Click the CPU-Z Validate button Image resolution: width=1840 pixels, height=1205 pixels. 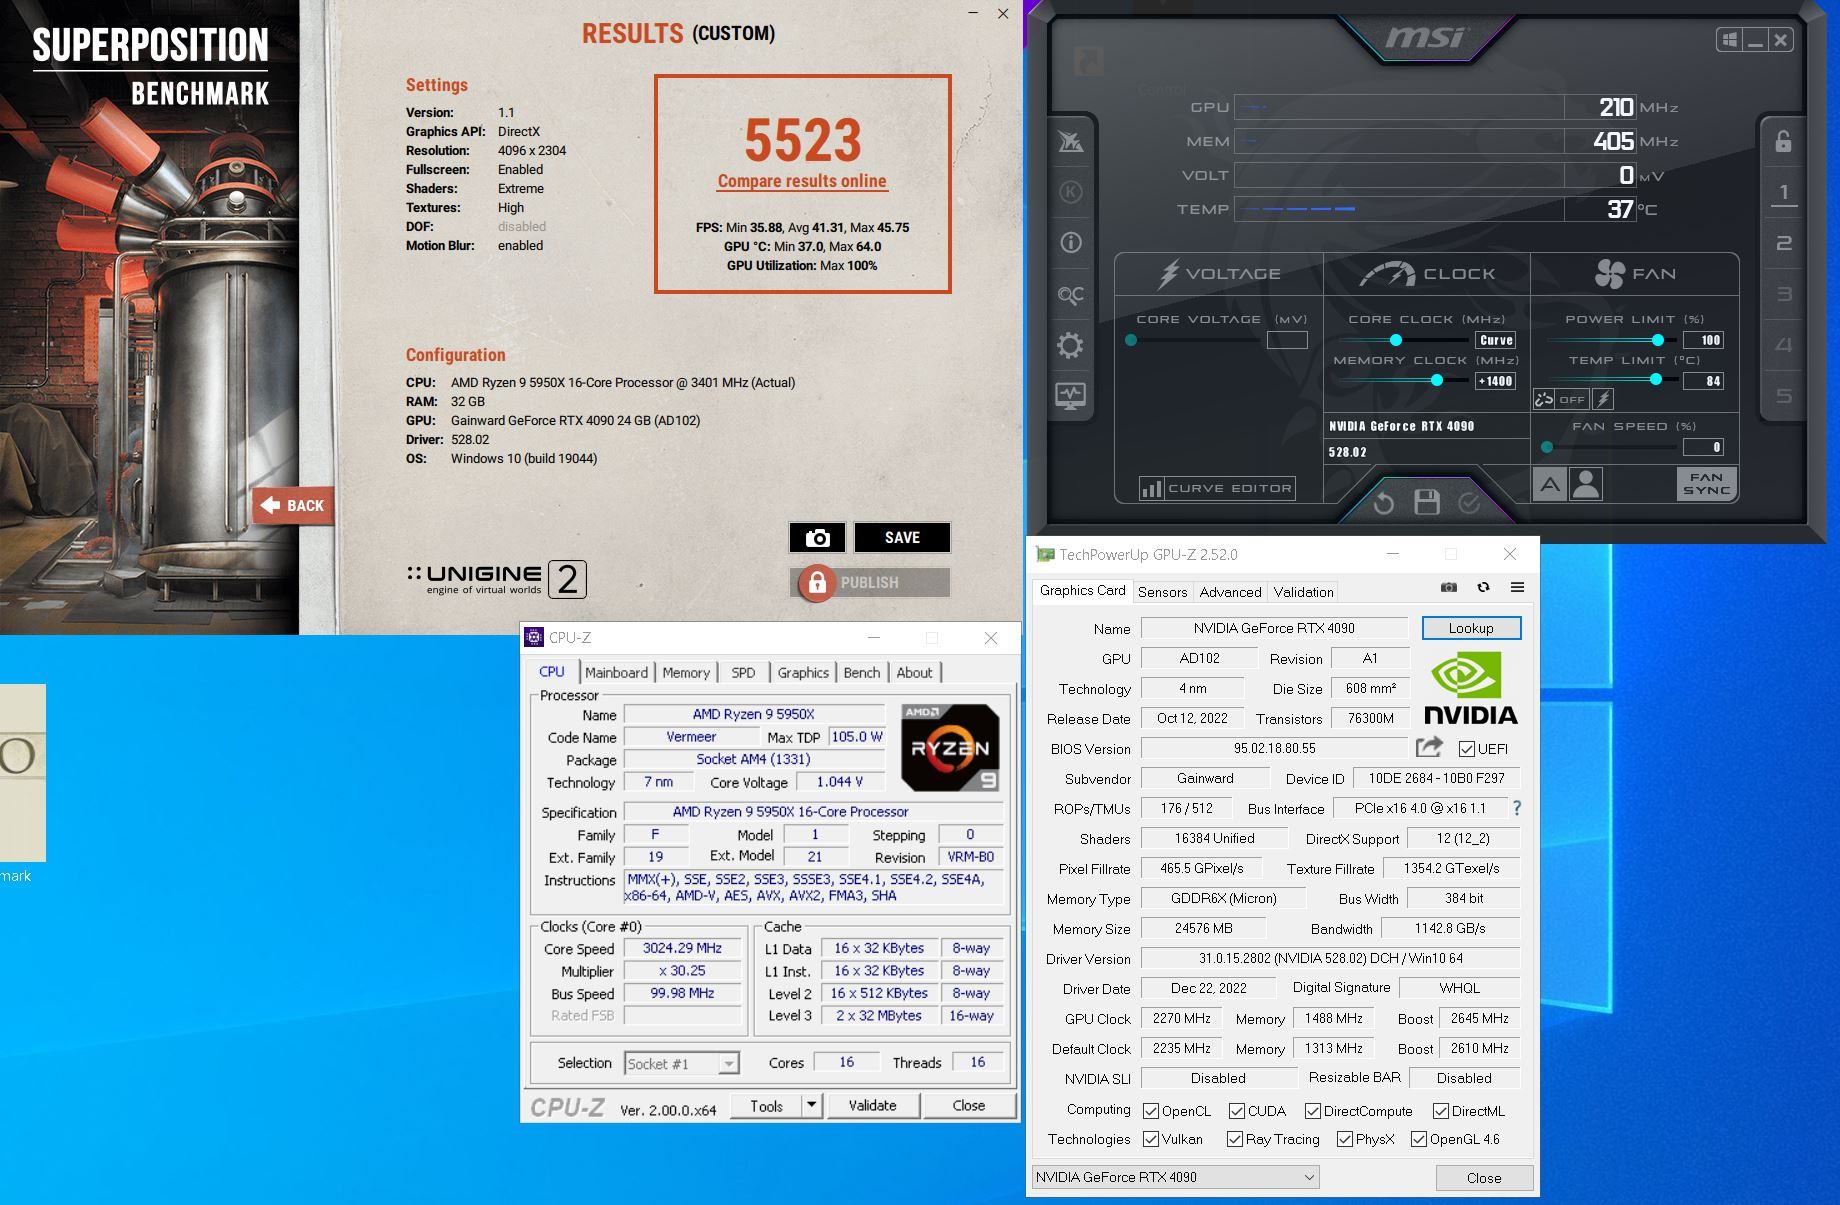pos(872,1105)
